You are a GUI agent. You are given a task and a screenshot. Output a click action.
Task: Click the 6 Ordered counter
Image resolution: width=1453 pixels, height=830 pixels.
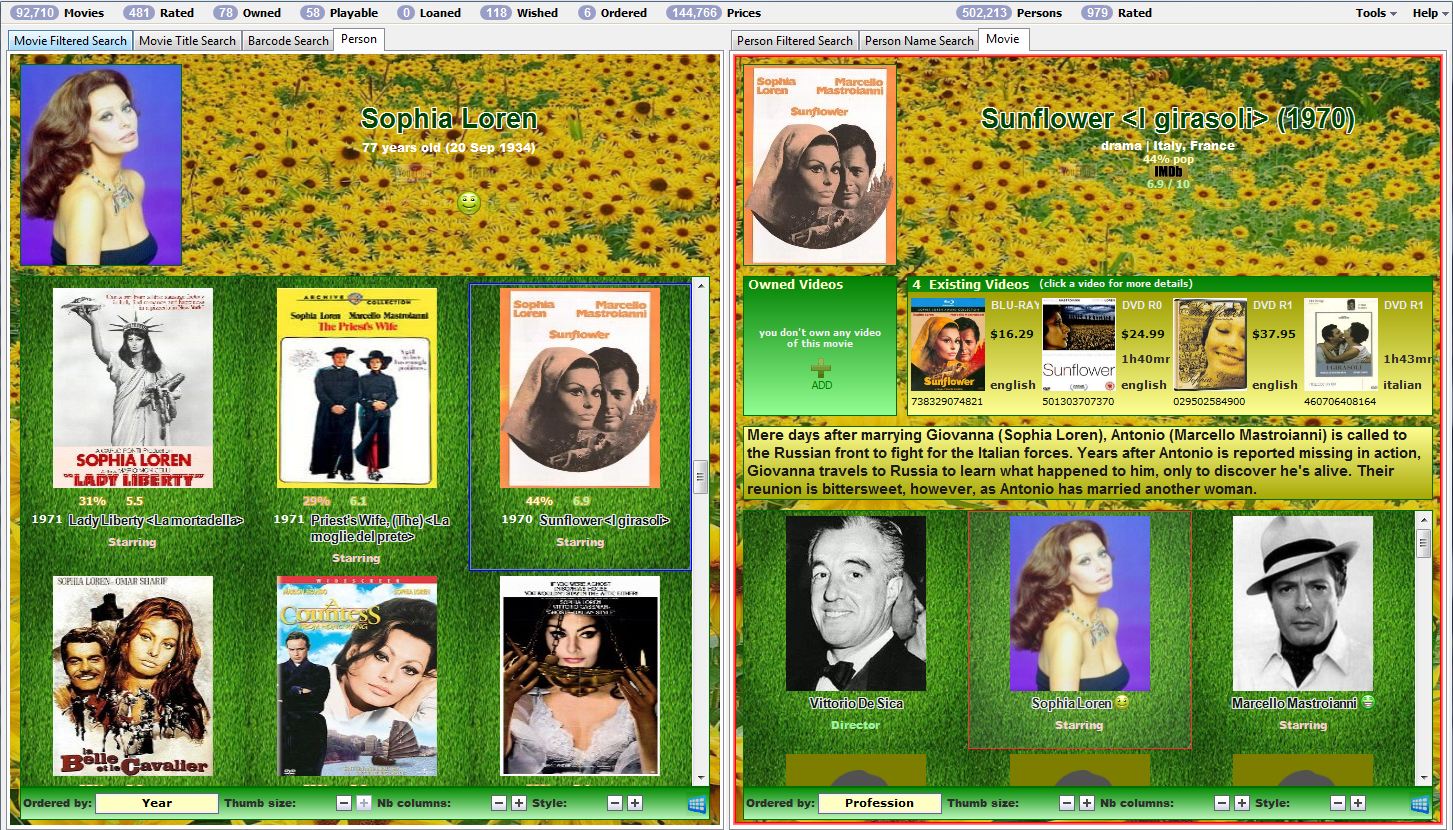[612, 13]
